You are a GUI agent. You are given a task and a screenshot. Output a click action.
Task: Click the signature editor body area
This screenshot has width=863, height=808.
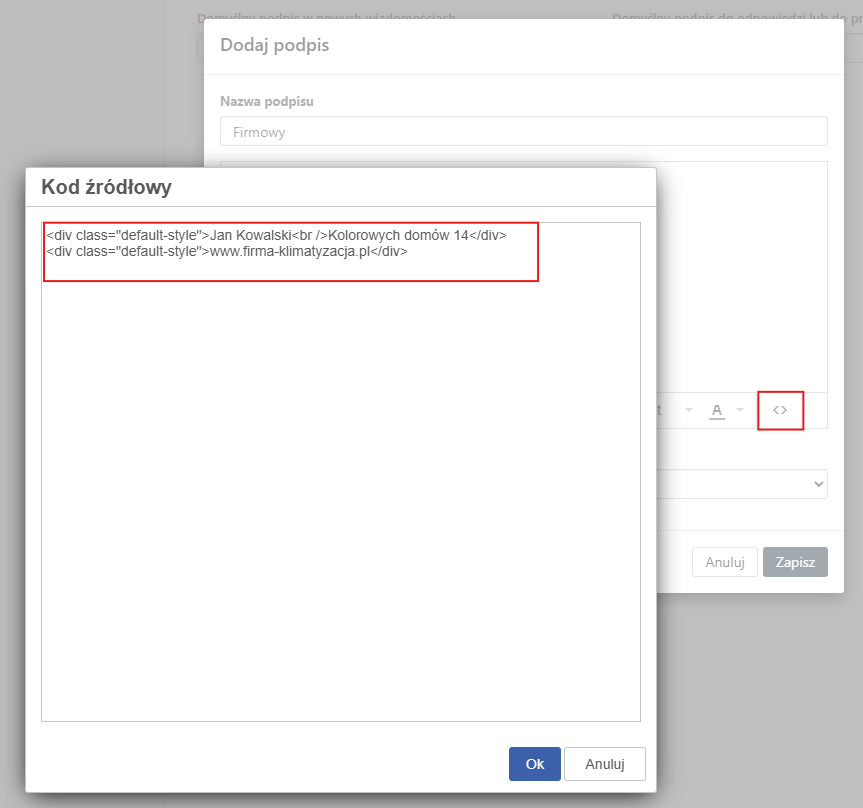point(741,277)
